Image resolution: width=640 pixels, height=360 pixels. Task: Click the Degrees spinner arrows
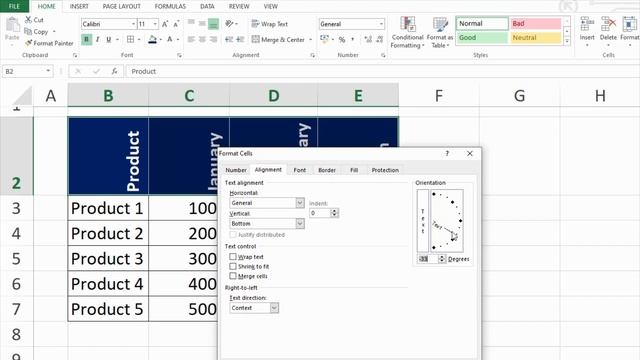(442, 259)
